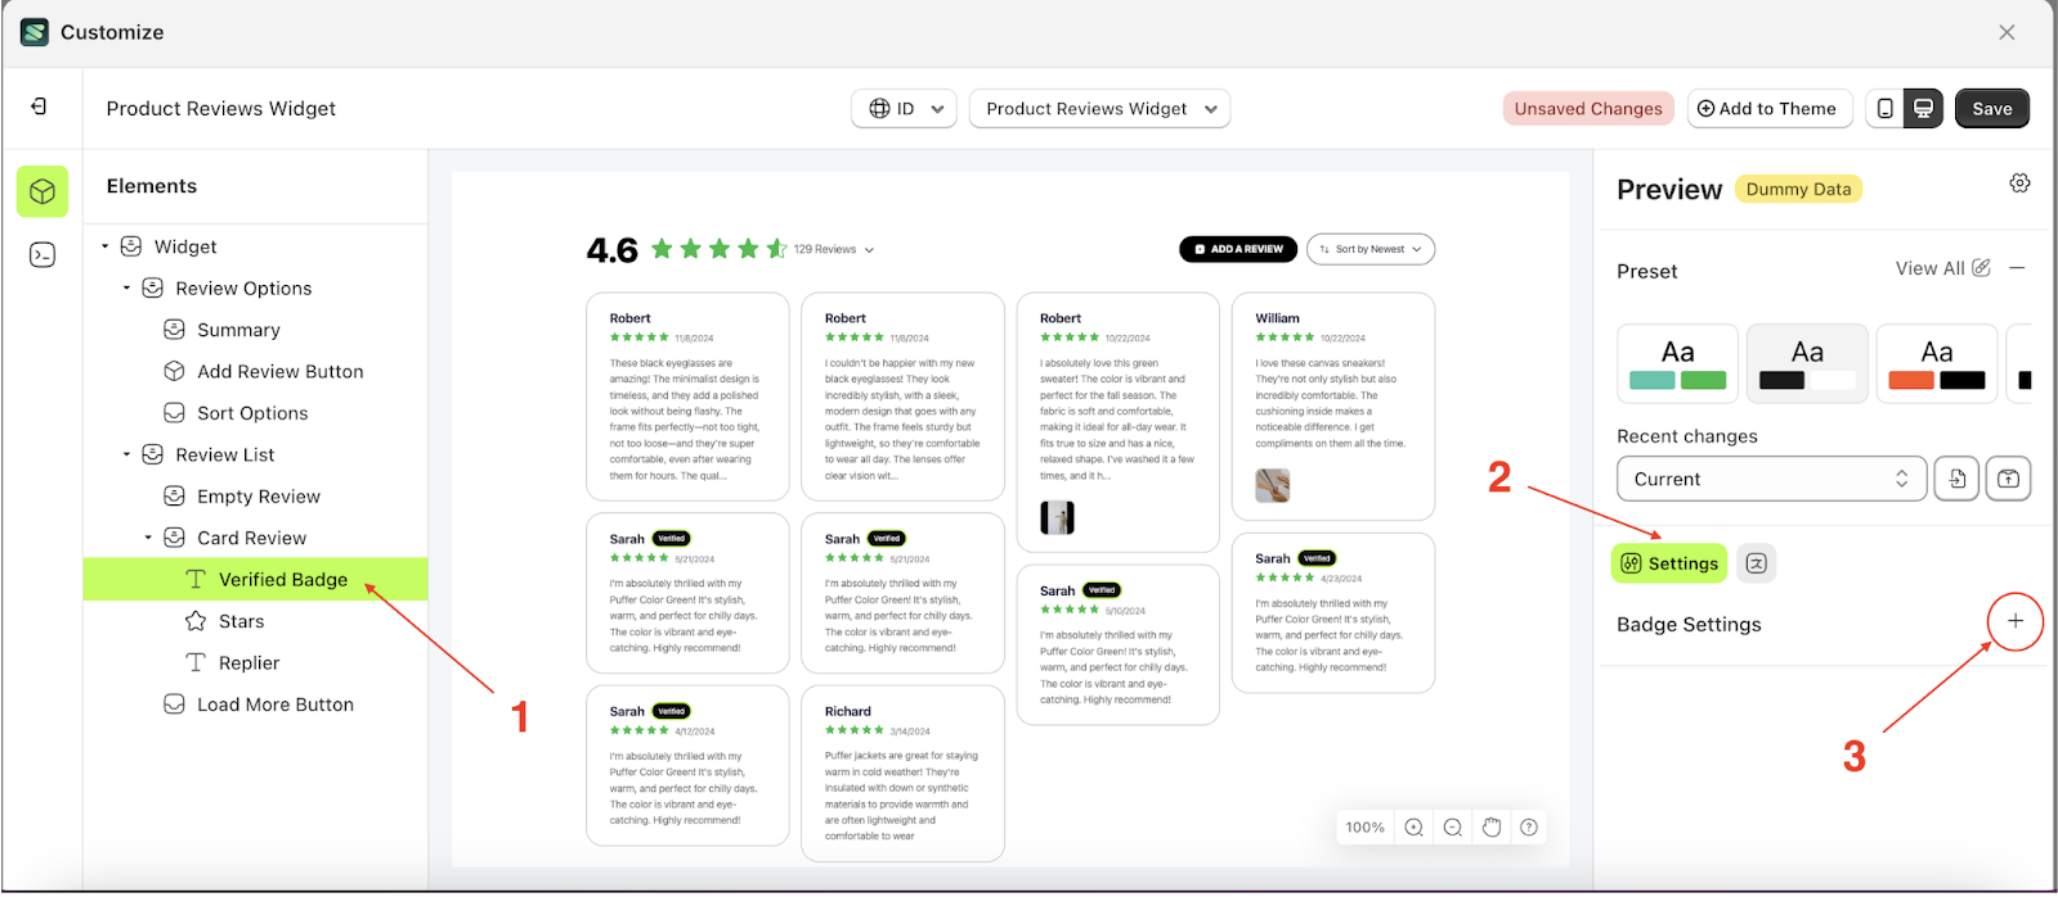Viewport: 2058px width, 900px height.
Task: Open the Current recent changes dropdown
Action: [x=1770, y=478]
